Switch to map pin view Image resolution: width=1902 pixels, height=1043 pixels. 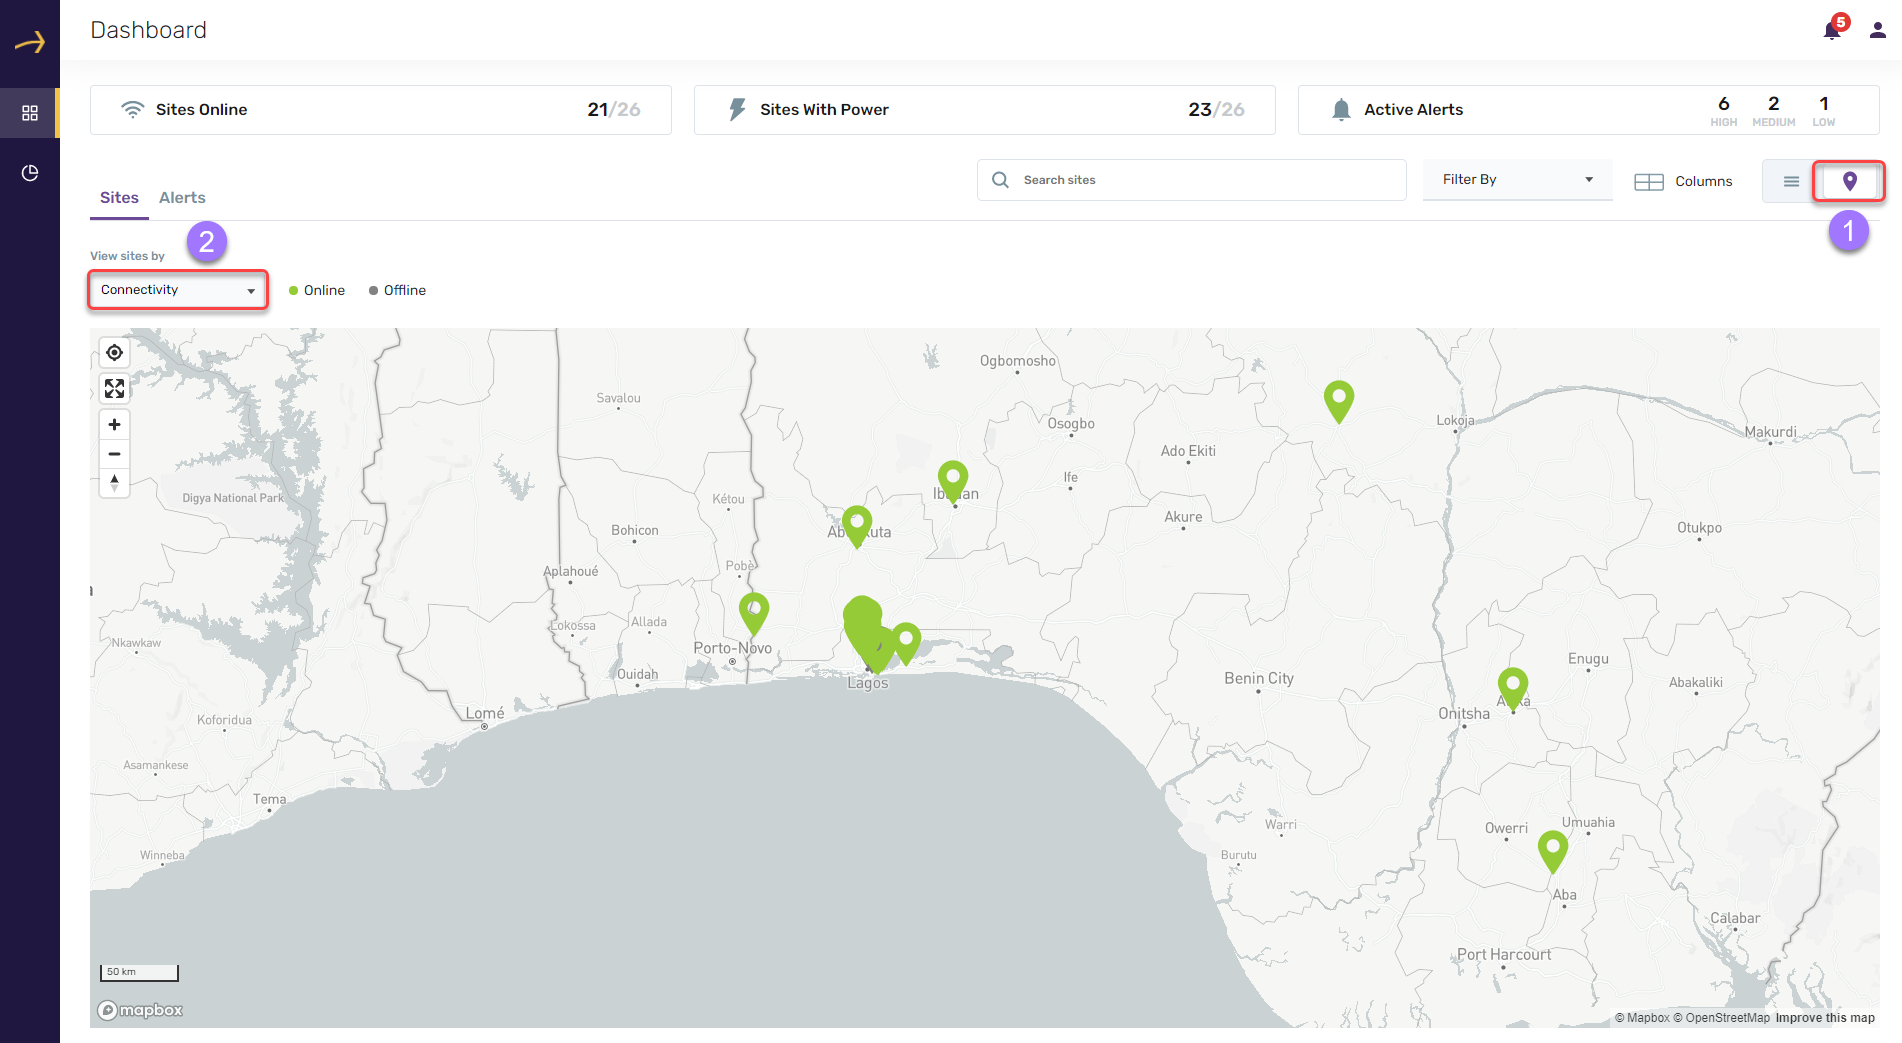1850,181
